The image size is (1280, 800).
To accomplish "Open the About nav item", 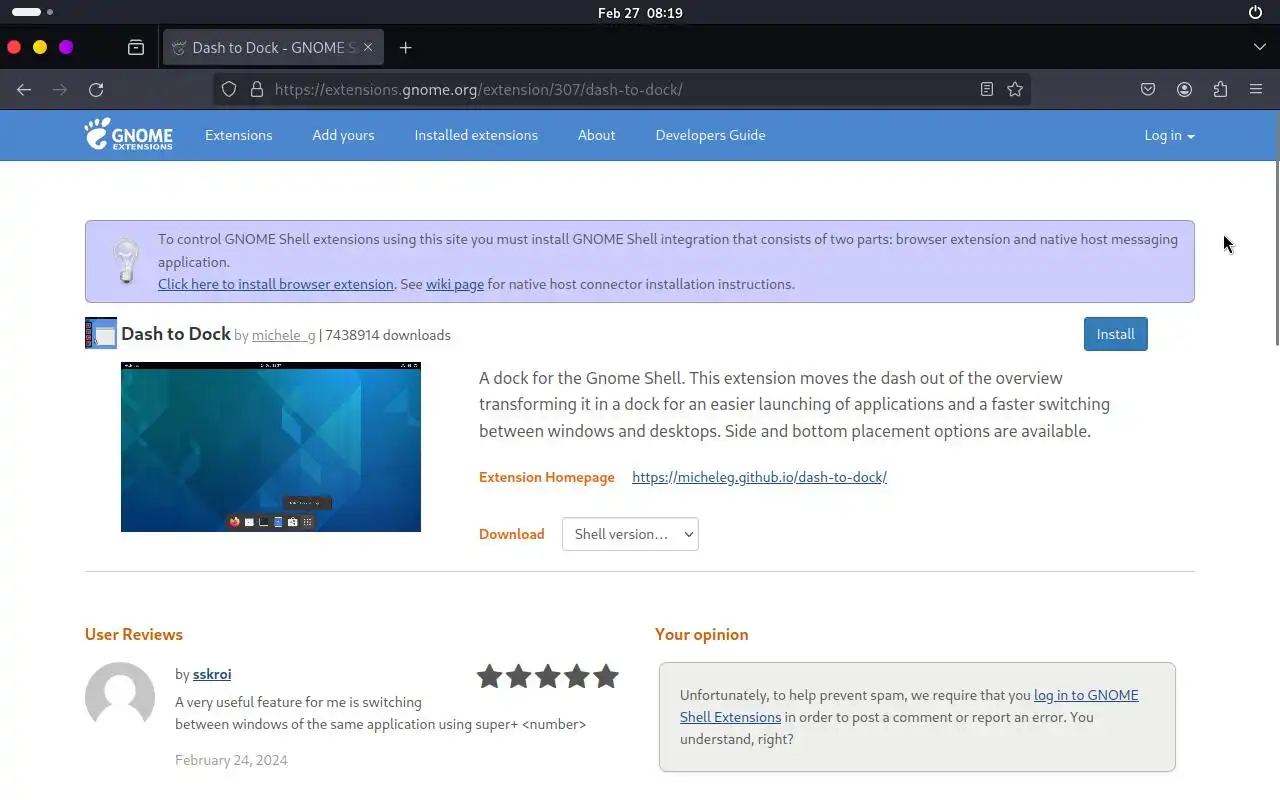I will click(x=596, y=135).
